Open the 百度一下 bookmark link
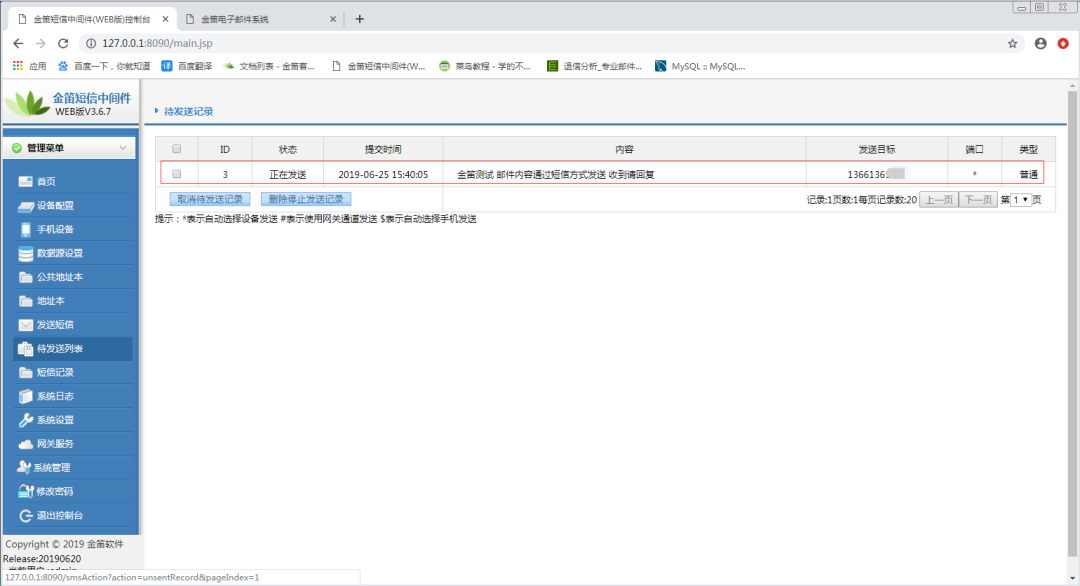The image size is (1080, 586). (x=103, y=66)
